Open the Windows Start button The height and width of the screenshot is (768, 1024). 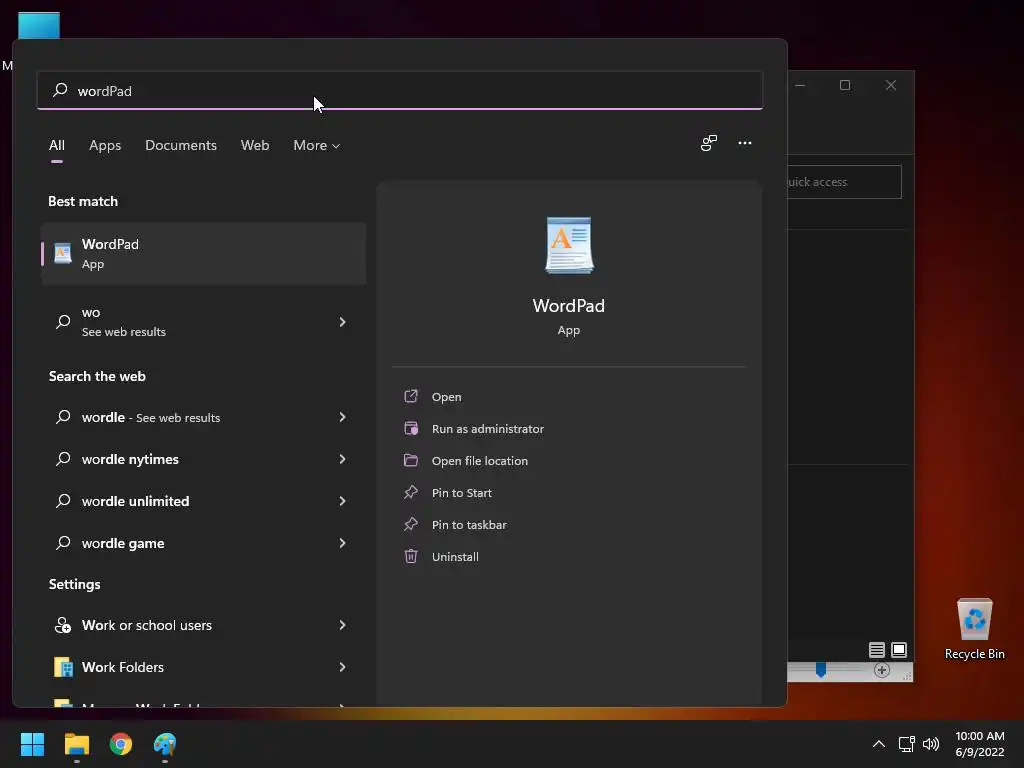[32, 744]
